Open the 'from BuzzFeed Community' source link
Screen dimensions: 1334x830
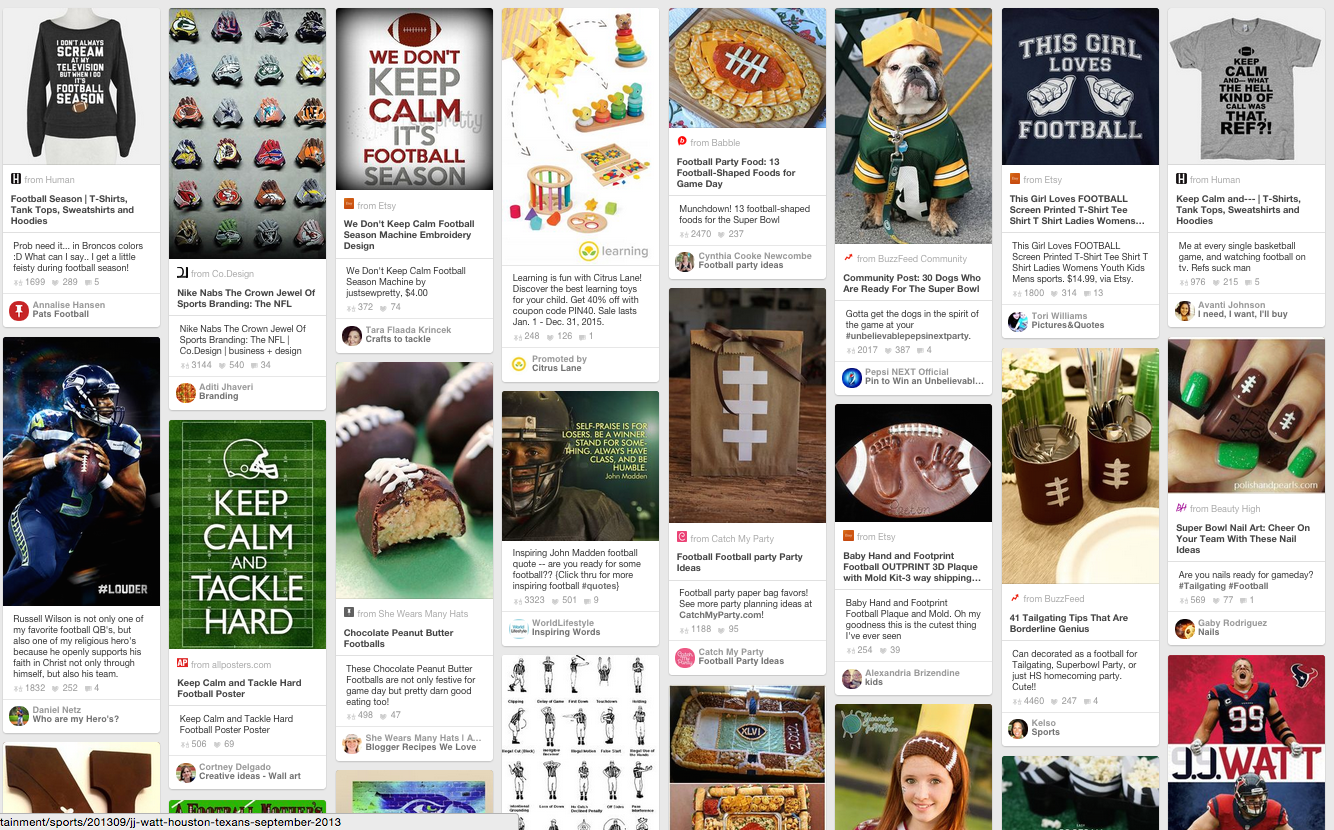[905, 259]
